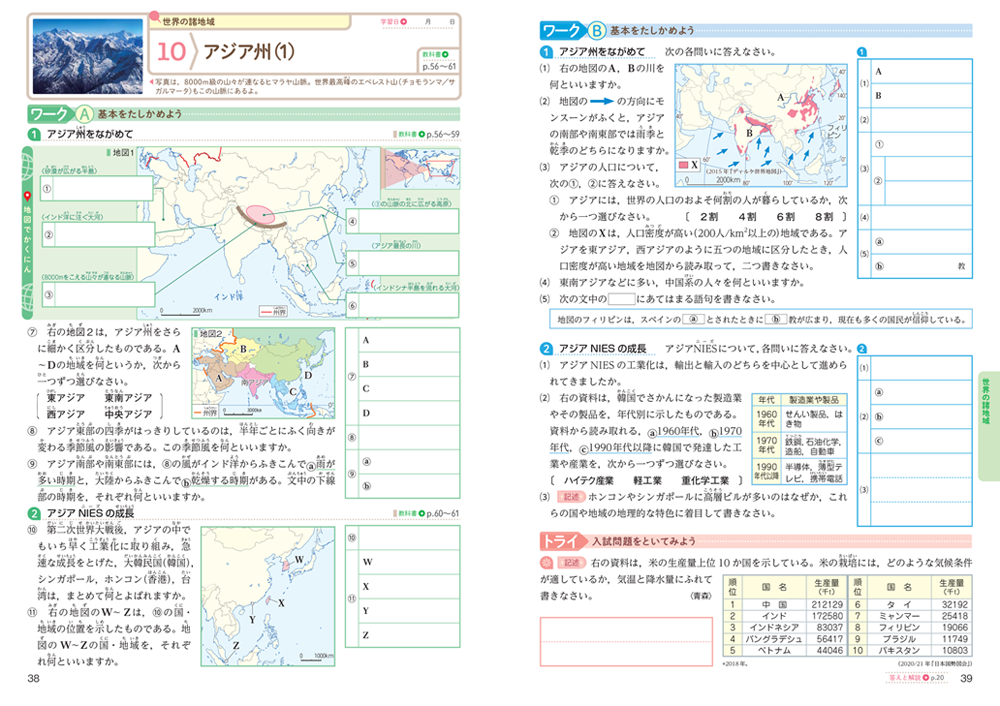Click right-page answer cell A for the river

(x=921, y=71)
